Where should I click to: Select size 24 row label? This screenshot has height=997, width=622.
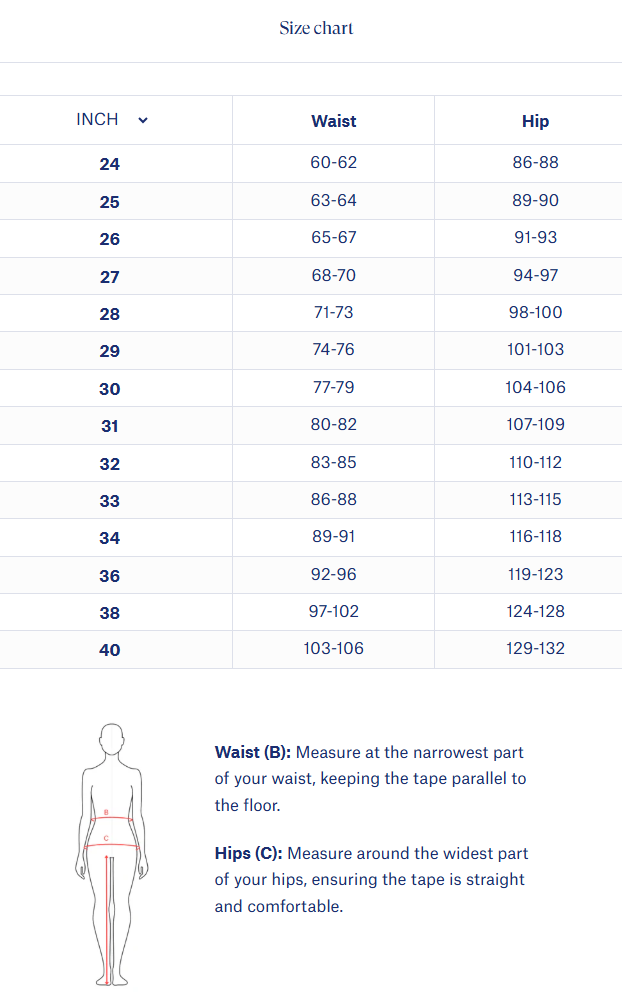point(110,164)
